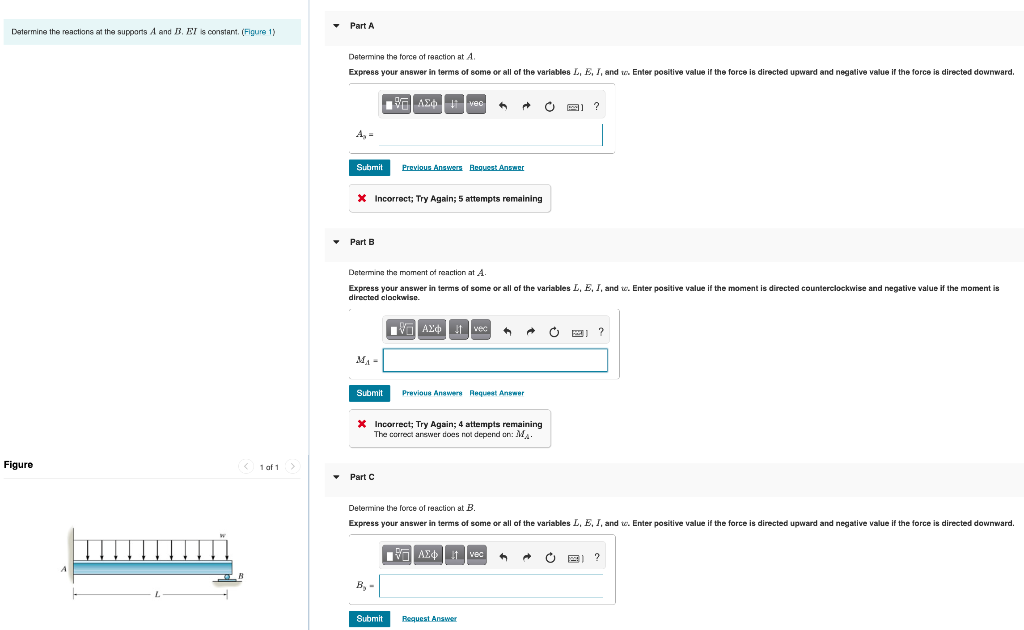Open Previous Answers link in Part A
1024x630 pixels.
(432, 168)
